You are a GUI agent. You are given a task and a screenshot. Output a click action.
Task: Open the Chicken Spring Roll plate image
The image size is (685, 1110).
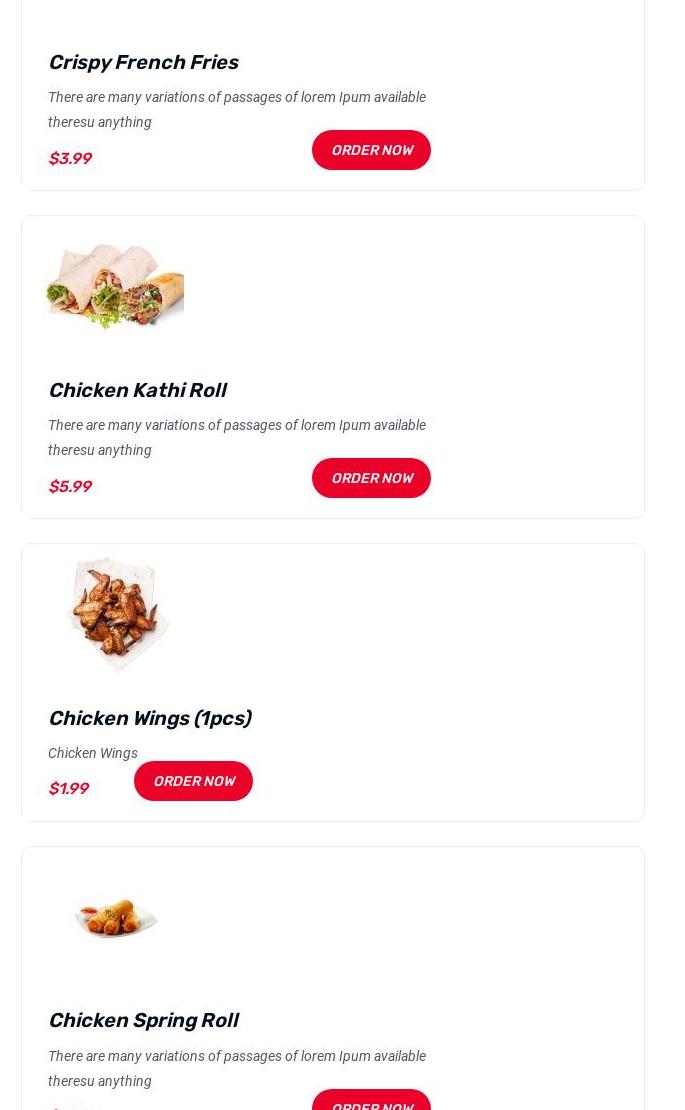click(x=116, y=917)
